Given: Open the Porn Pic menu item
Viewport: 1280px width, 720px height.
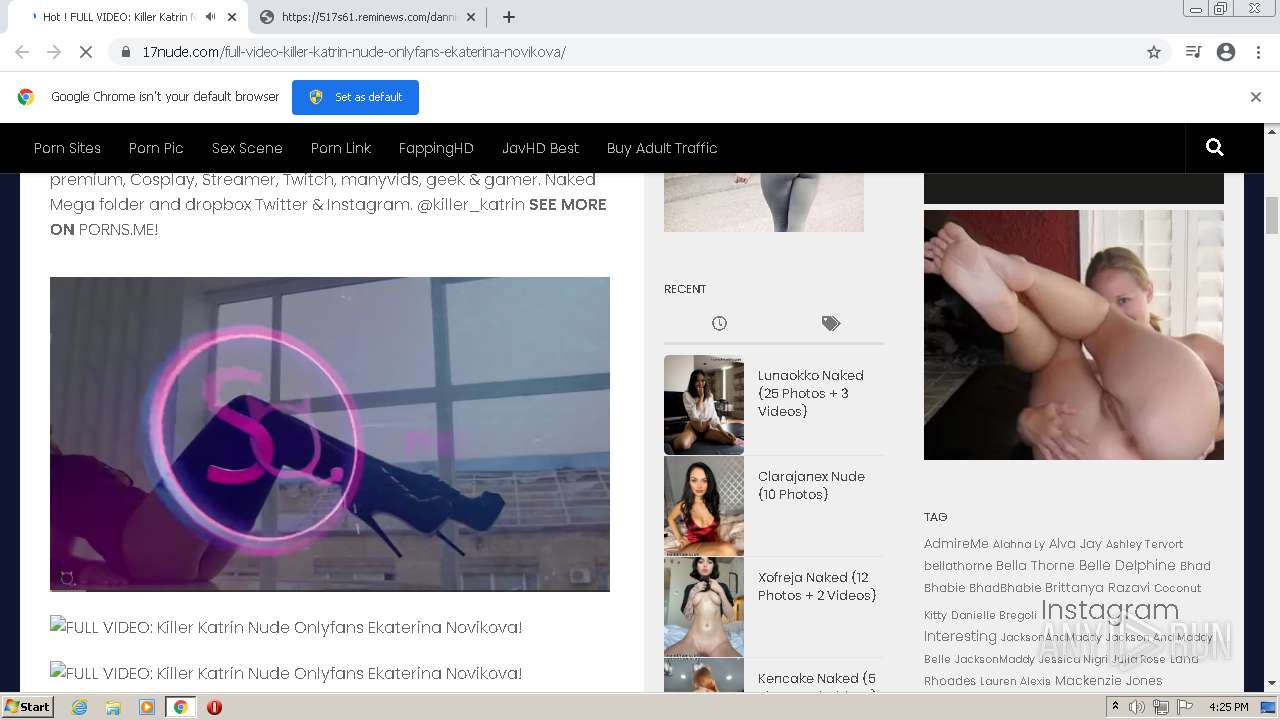Looking at the screenshot, I should 156,148.
